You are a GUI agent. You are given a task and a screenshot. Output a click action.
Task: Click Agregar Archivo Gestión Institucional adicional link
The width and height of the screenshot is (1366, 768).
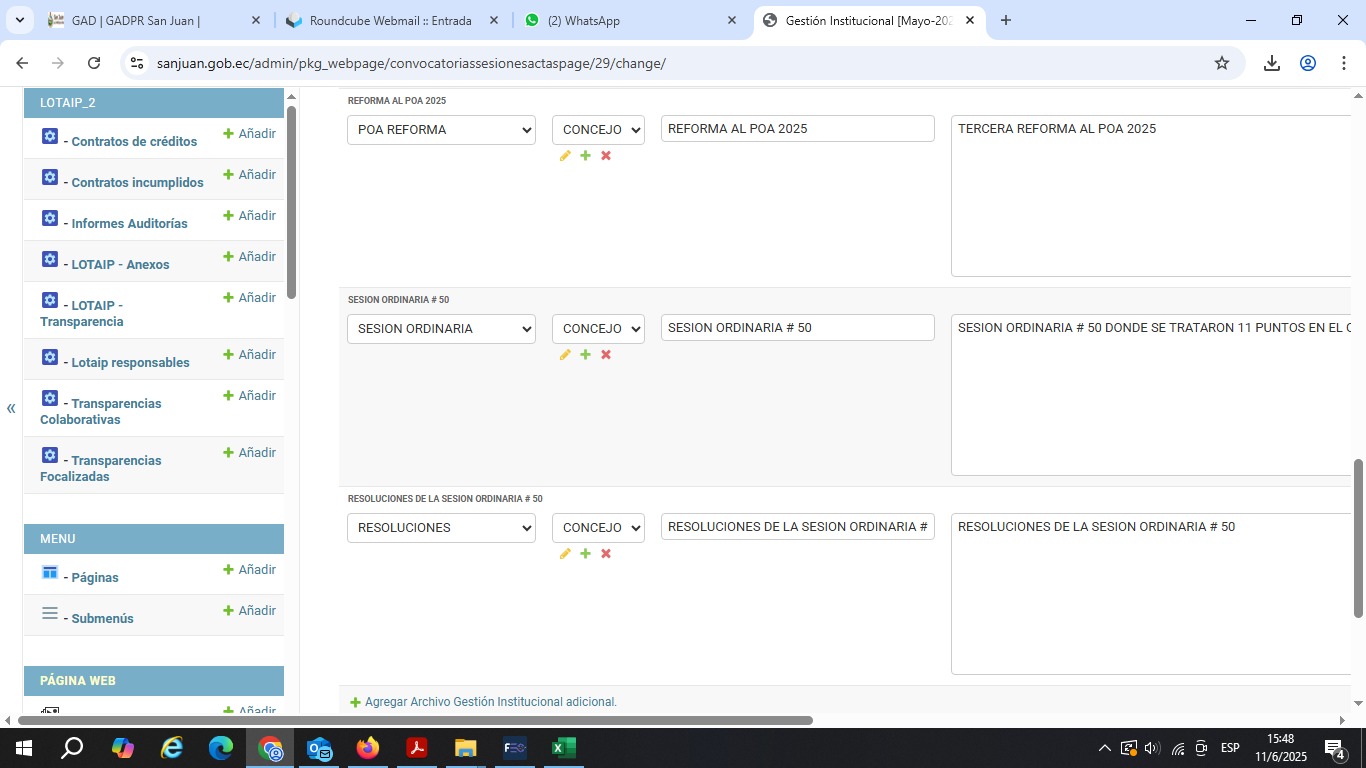tap(490, 702)
